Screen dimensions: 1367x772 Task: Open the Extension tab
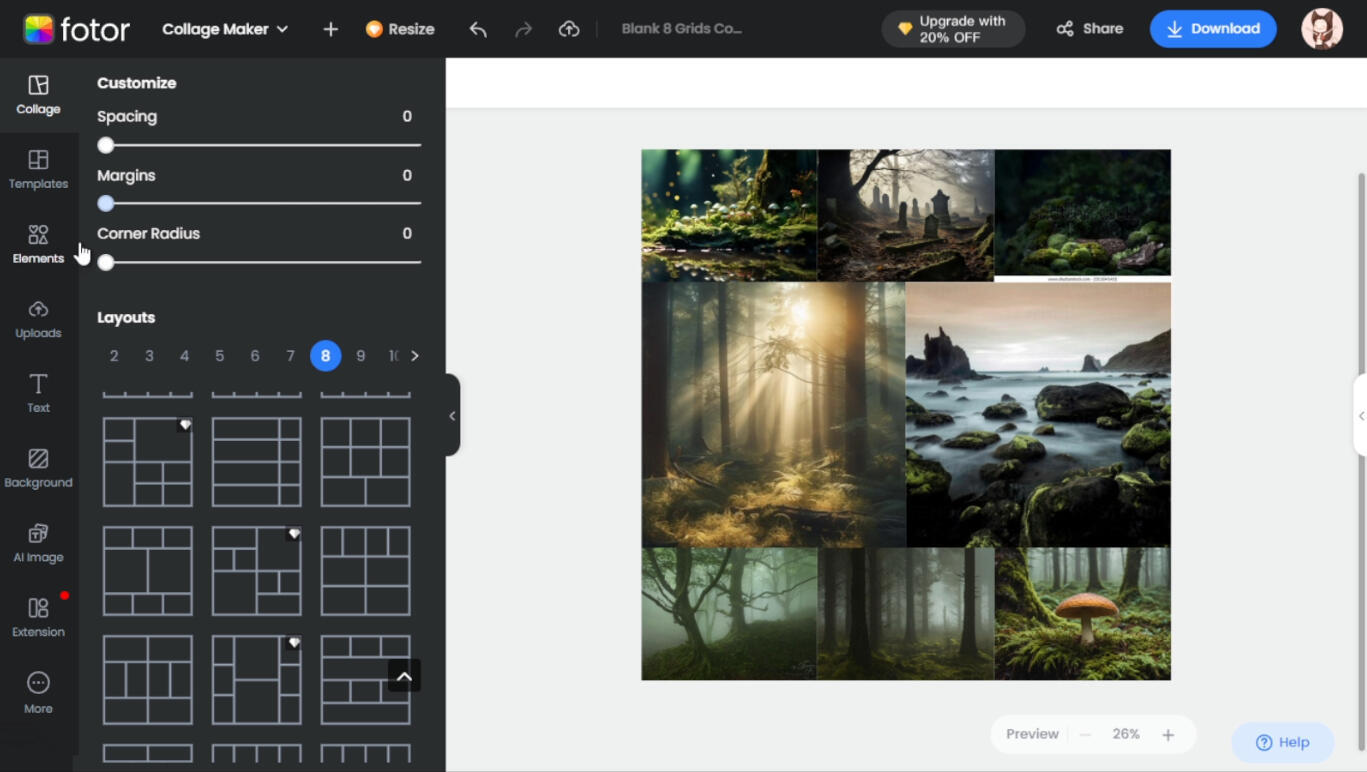click(x=38, y=617)
